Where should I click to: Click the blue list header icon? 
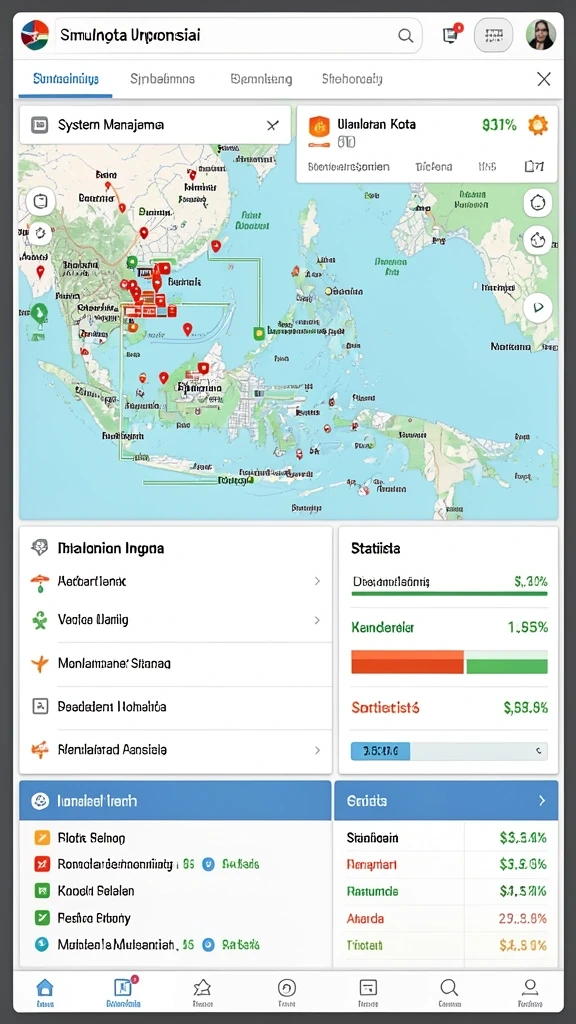point(40,801)
